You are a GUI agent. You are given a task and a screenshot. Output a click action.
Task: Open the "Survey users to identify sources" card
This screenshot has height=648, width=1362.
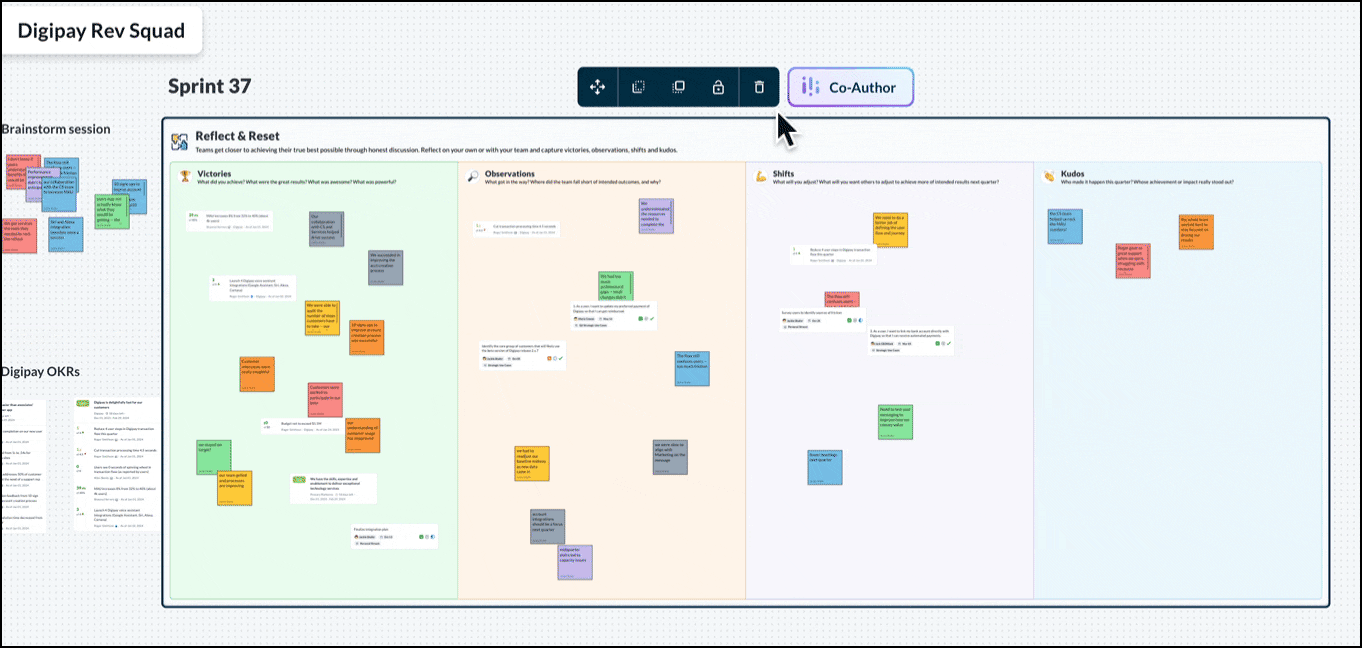click(821, 318)
